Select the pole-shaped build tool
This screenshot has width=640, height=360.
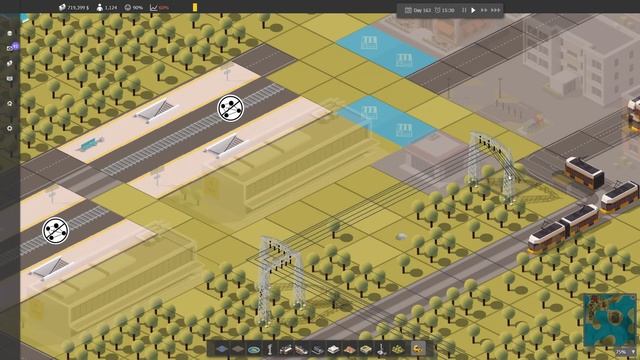pos(381,349)
